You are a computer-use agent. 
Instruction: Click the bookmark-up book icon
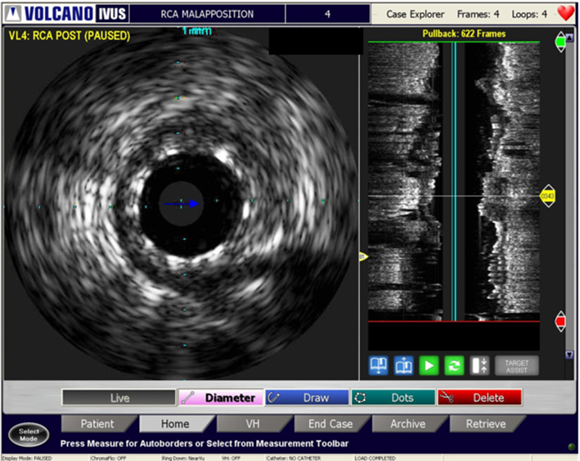[404, 366]
